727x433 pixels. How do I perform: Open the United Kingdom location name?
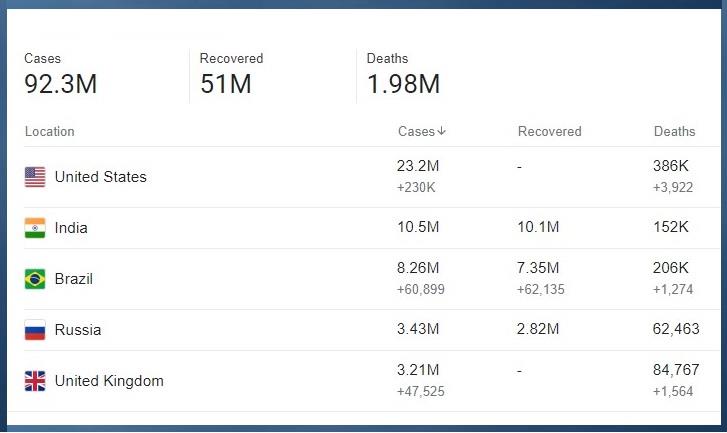click(x=109, y=381)
